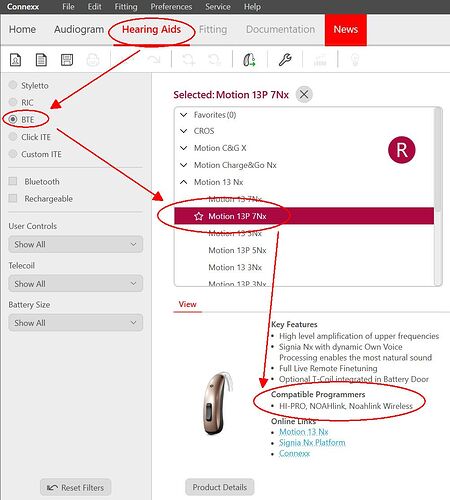Image resolution: width=450 pixels, height=500 pixels.
Task: Enable the Rechargeable filter checkbox
Action: coord(13,198)
